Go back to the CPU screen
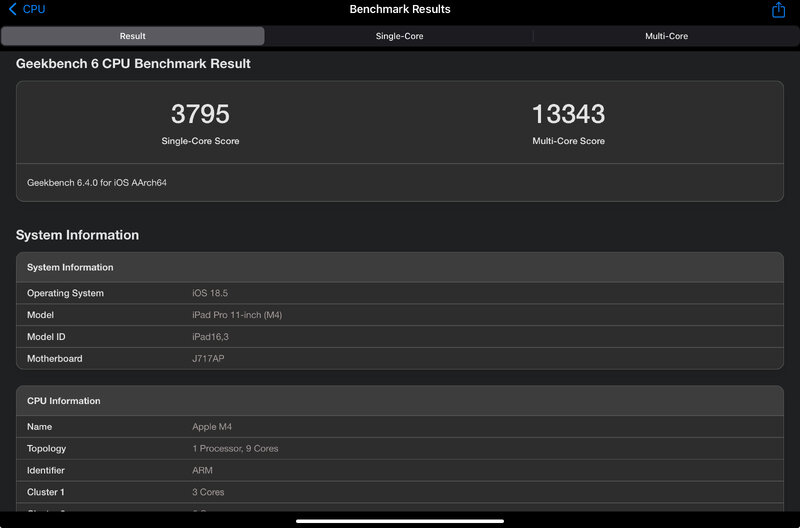This screenshot has width=800, height=528. [x=27, y=9]
